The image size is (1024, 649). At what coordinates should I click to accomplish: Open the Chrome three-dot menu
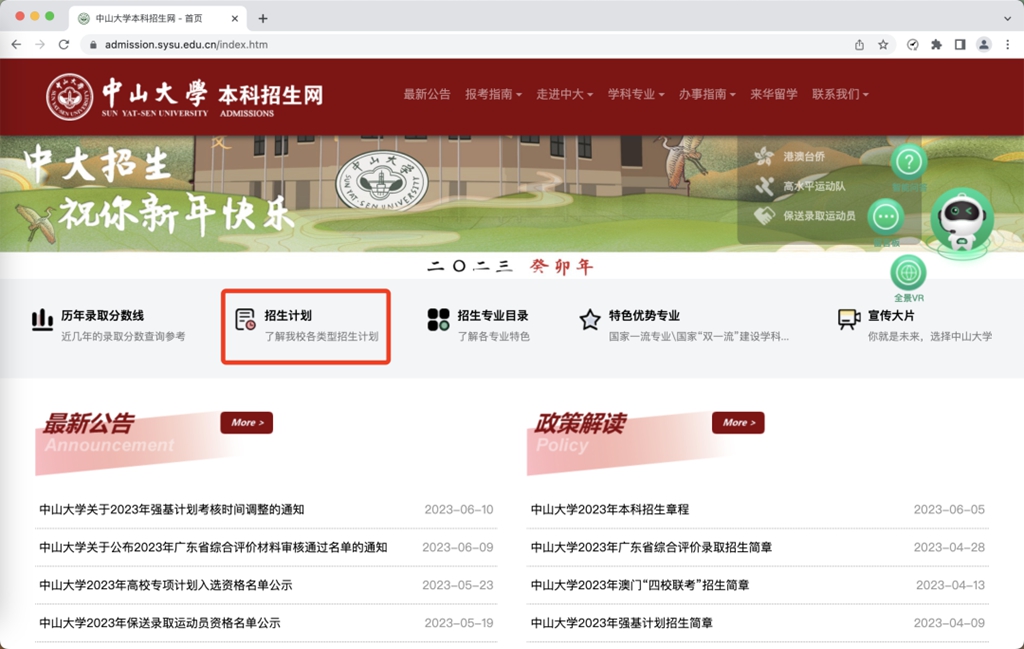point(1008,44)
